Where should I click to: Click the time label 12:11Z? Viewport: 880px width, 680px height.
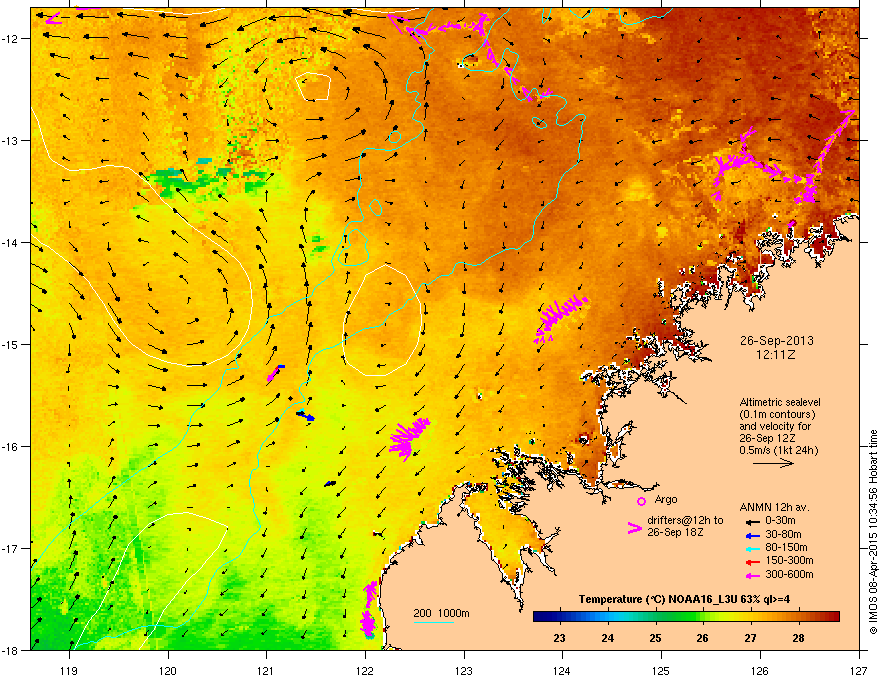pos(776,355)
